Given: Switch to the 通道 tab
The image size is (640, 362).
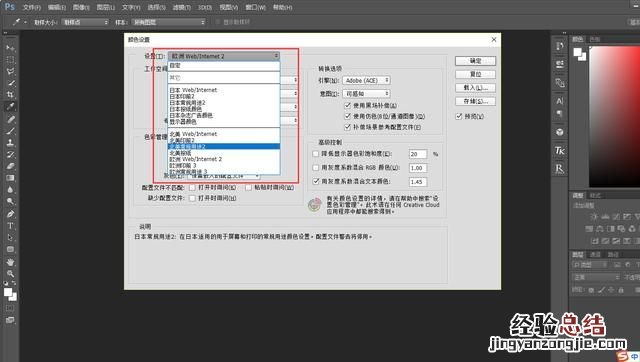Looking at the screenshot, I should [x=596, y=255].
